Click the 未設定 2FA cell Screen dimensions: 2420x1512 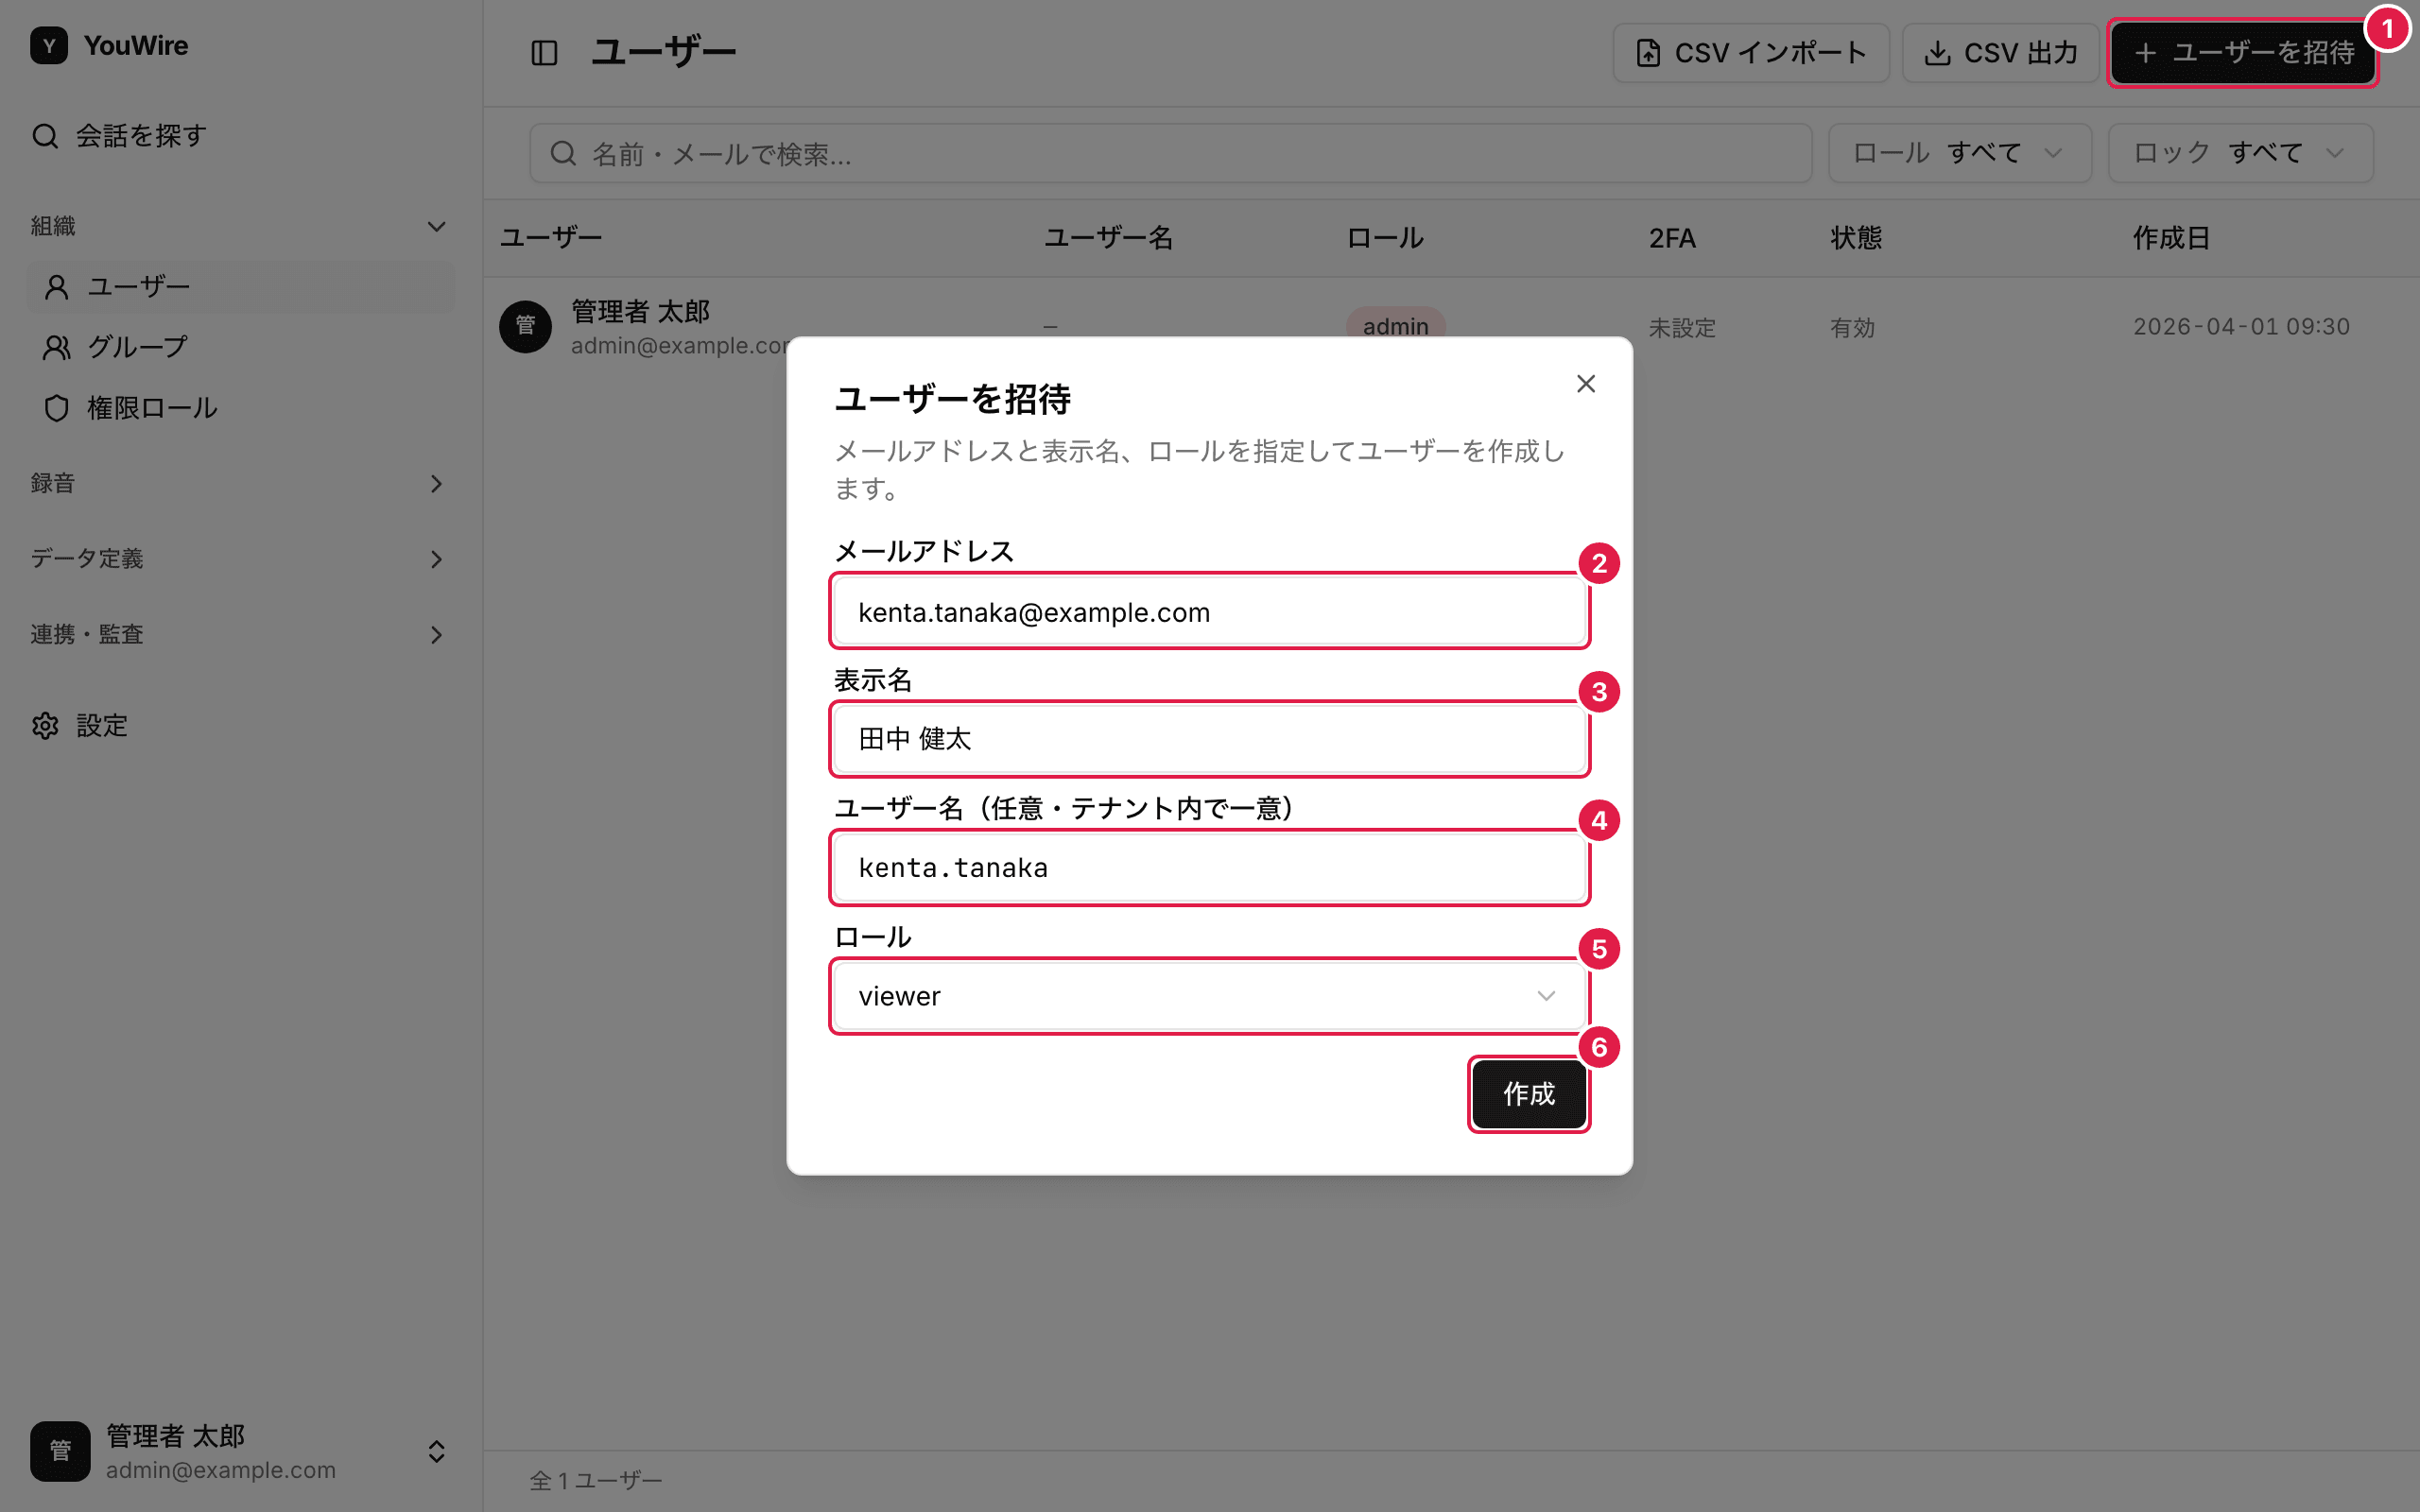point(1682,327)
